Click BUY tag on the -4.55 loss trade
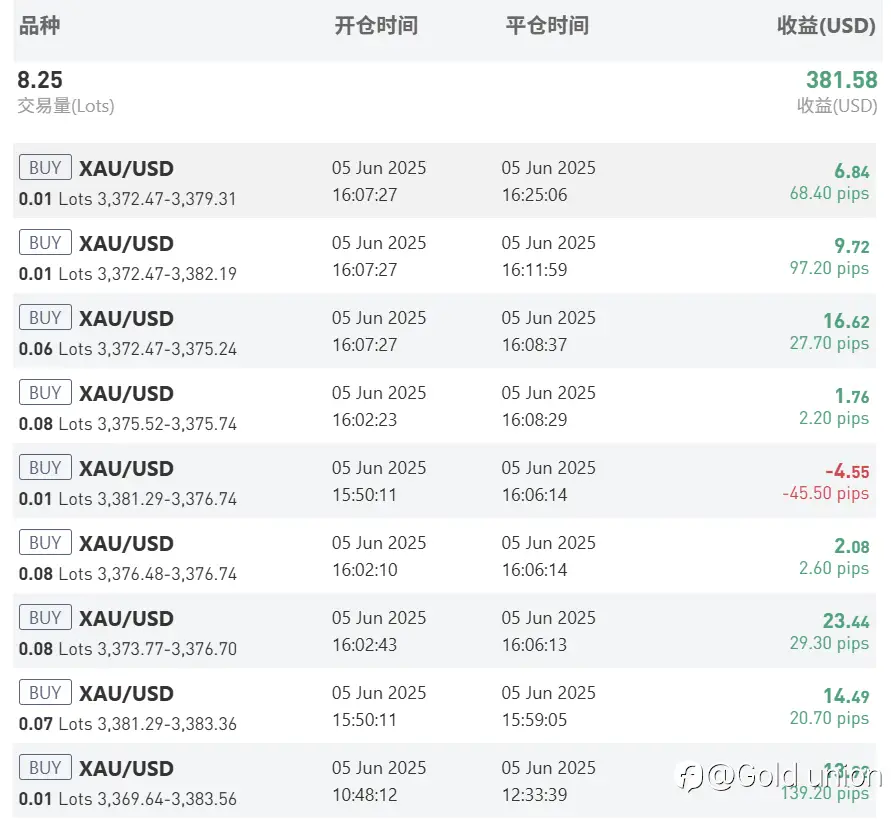 (45, 468)
